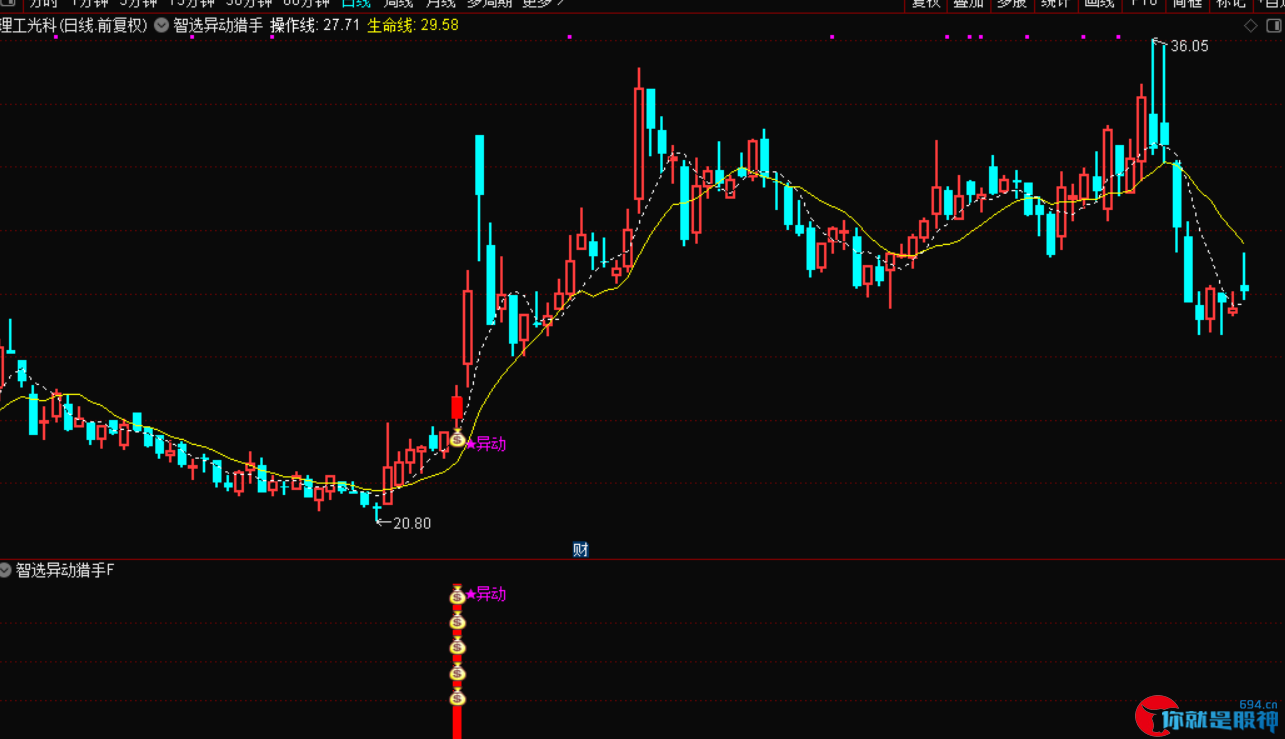Click the 标记 mark button
Screen dimensions: 1285x739
point(1230,4)
